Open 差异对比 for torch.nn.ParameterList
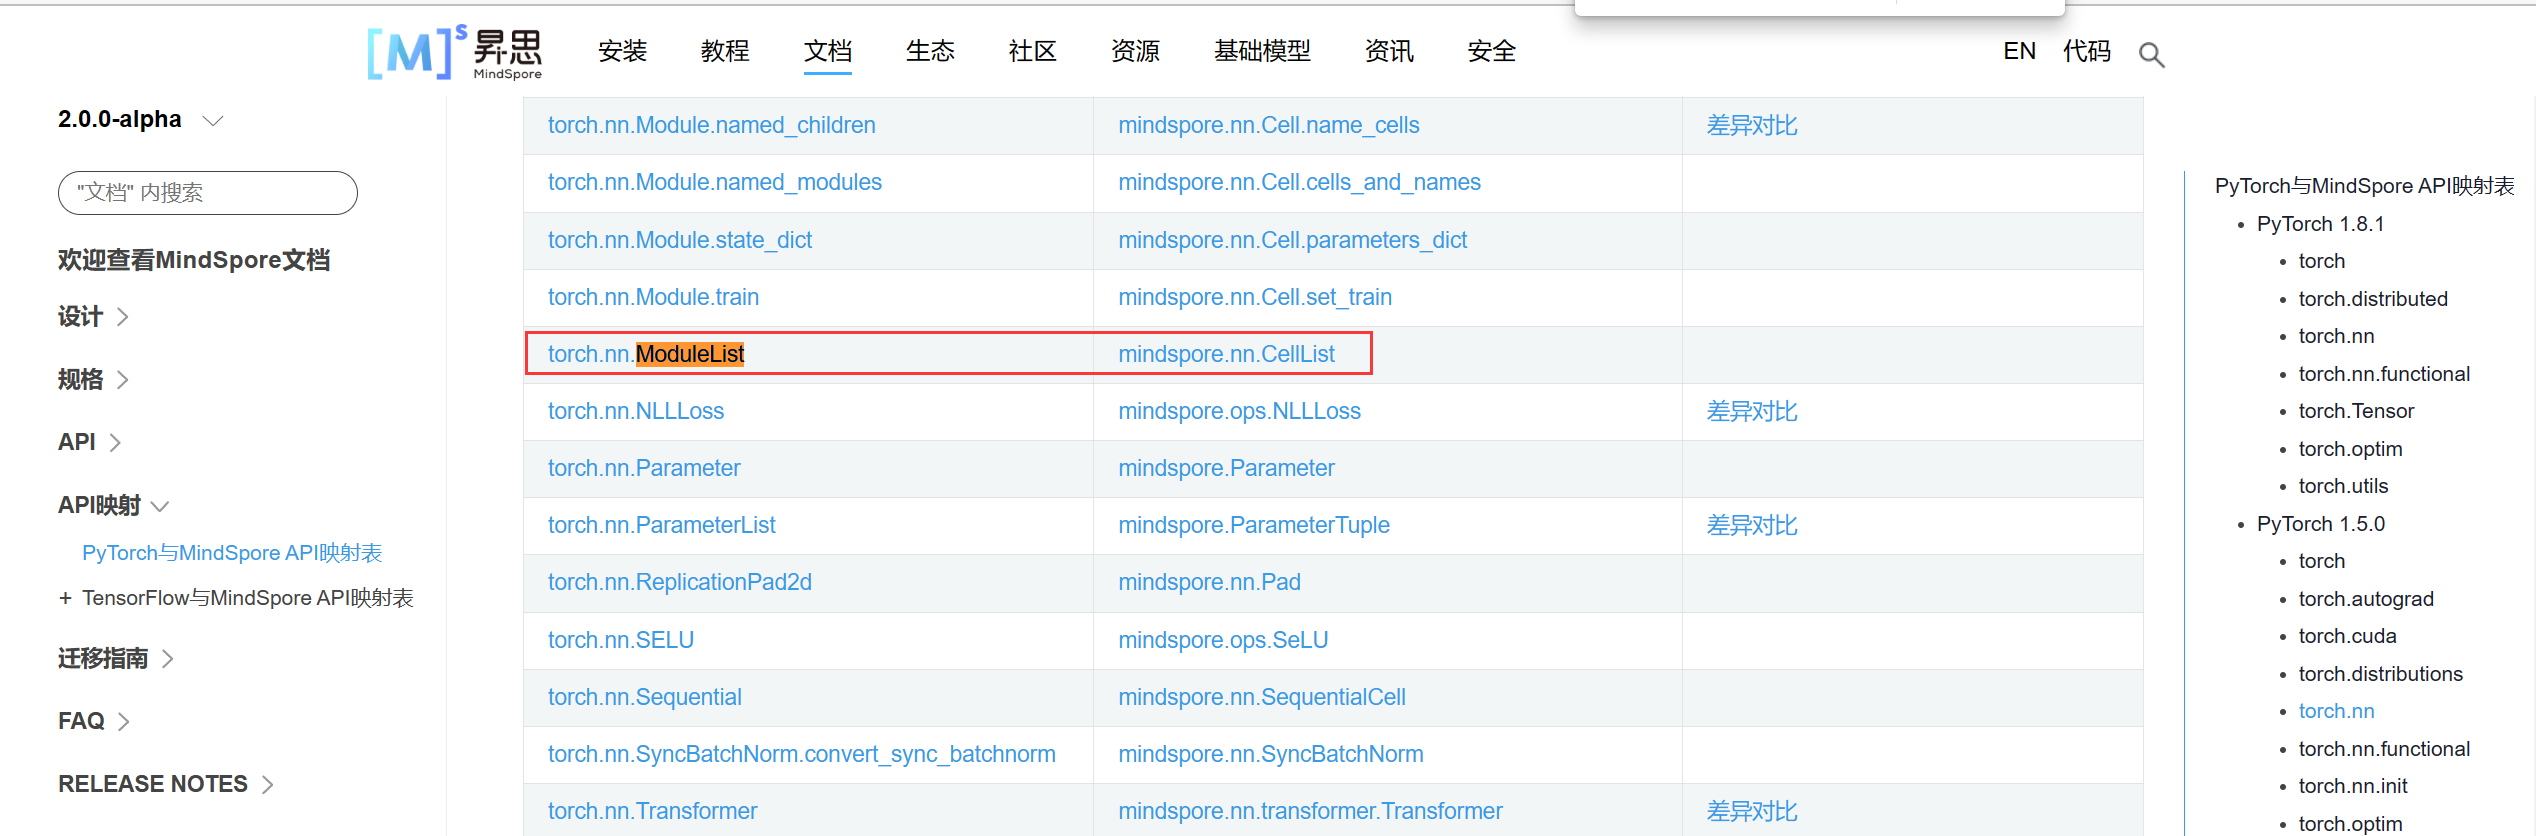2536x836 pixels. (1752, 525)
